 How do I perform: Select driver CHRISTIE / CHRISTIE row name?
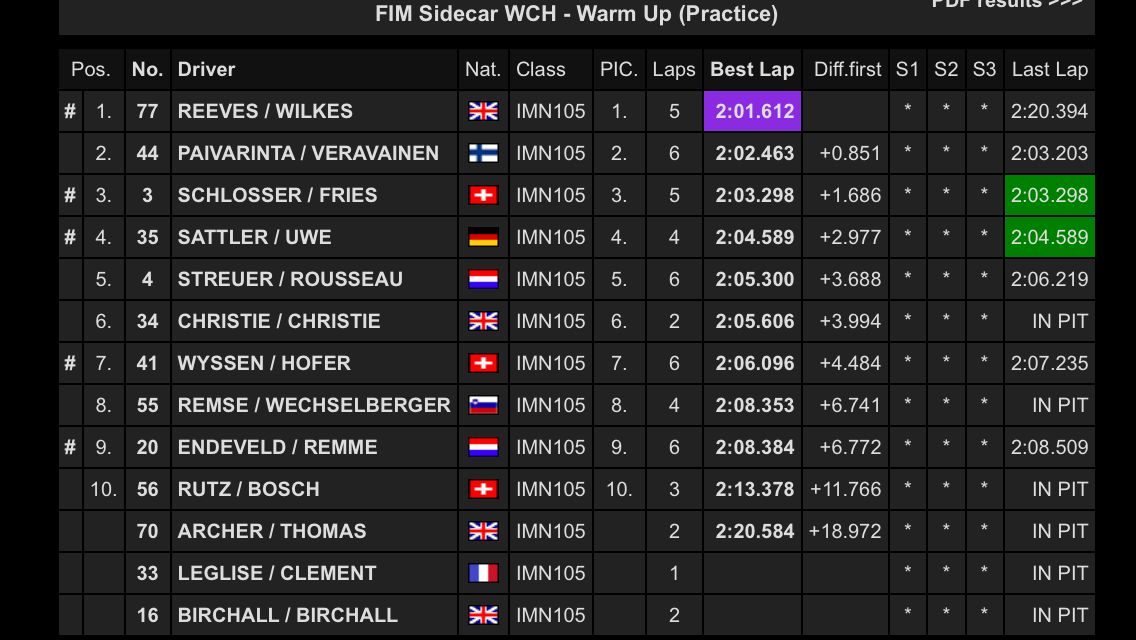pos(279,321)
